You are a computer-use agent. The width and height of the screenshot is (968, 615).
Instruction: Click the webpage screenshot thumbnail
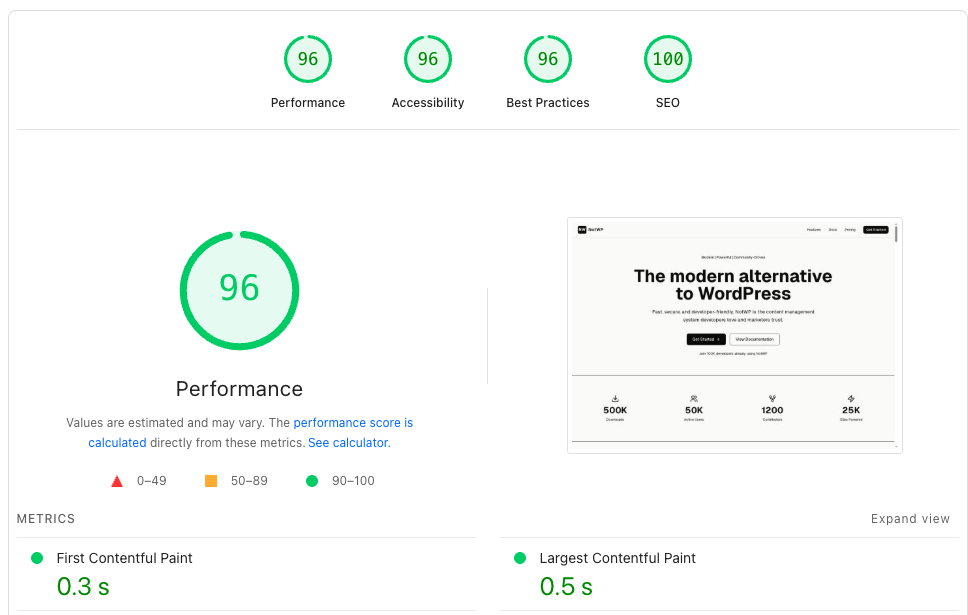point(735,335)
